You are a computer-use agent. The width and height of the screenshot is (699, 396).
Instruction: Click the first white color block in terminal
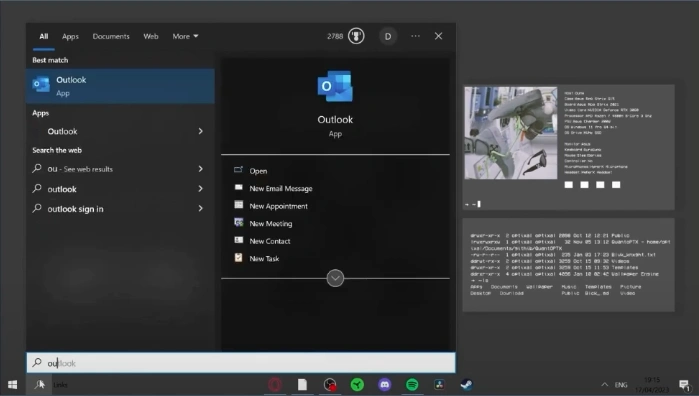[x=568, y=185]
